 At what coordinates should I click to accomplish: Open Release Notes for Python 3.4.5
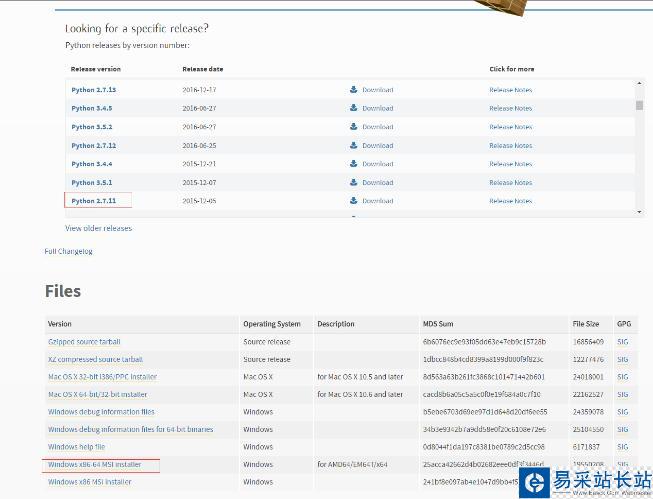(511, 108)
